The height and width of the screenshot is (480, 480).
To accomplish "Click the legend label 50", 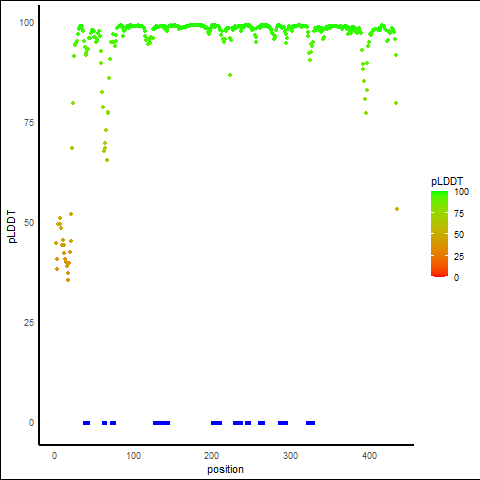I will [x=459, y=235].
